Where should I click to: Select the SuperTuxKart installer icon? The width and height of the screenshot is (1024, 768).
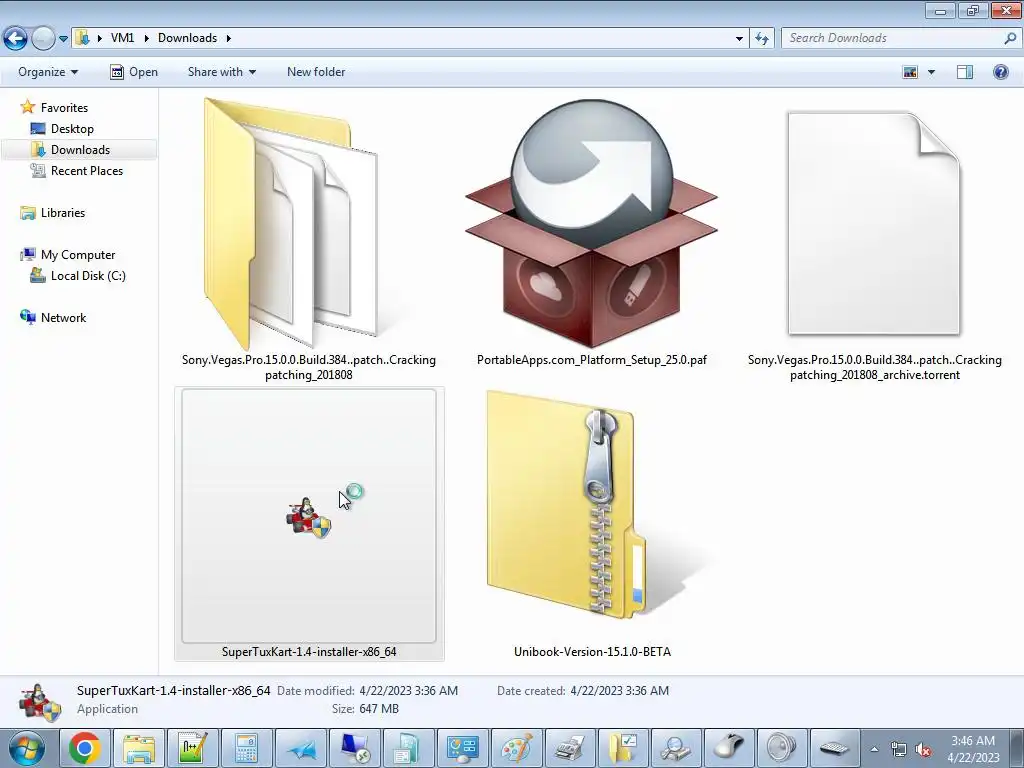click(309, 516)
